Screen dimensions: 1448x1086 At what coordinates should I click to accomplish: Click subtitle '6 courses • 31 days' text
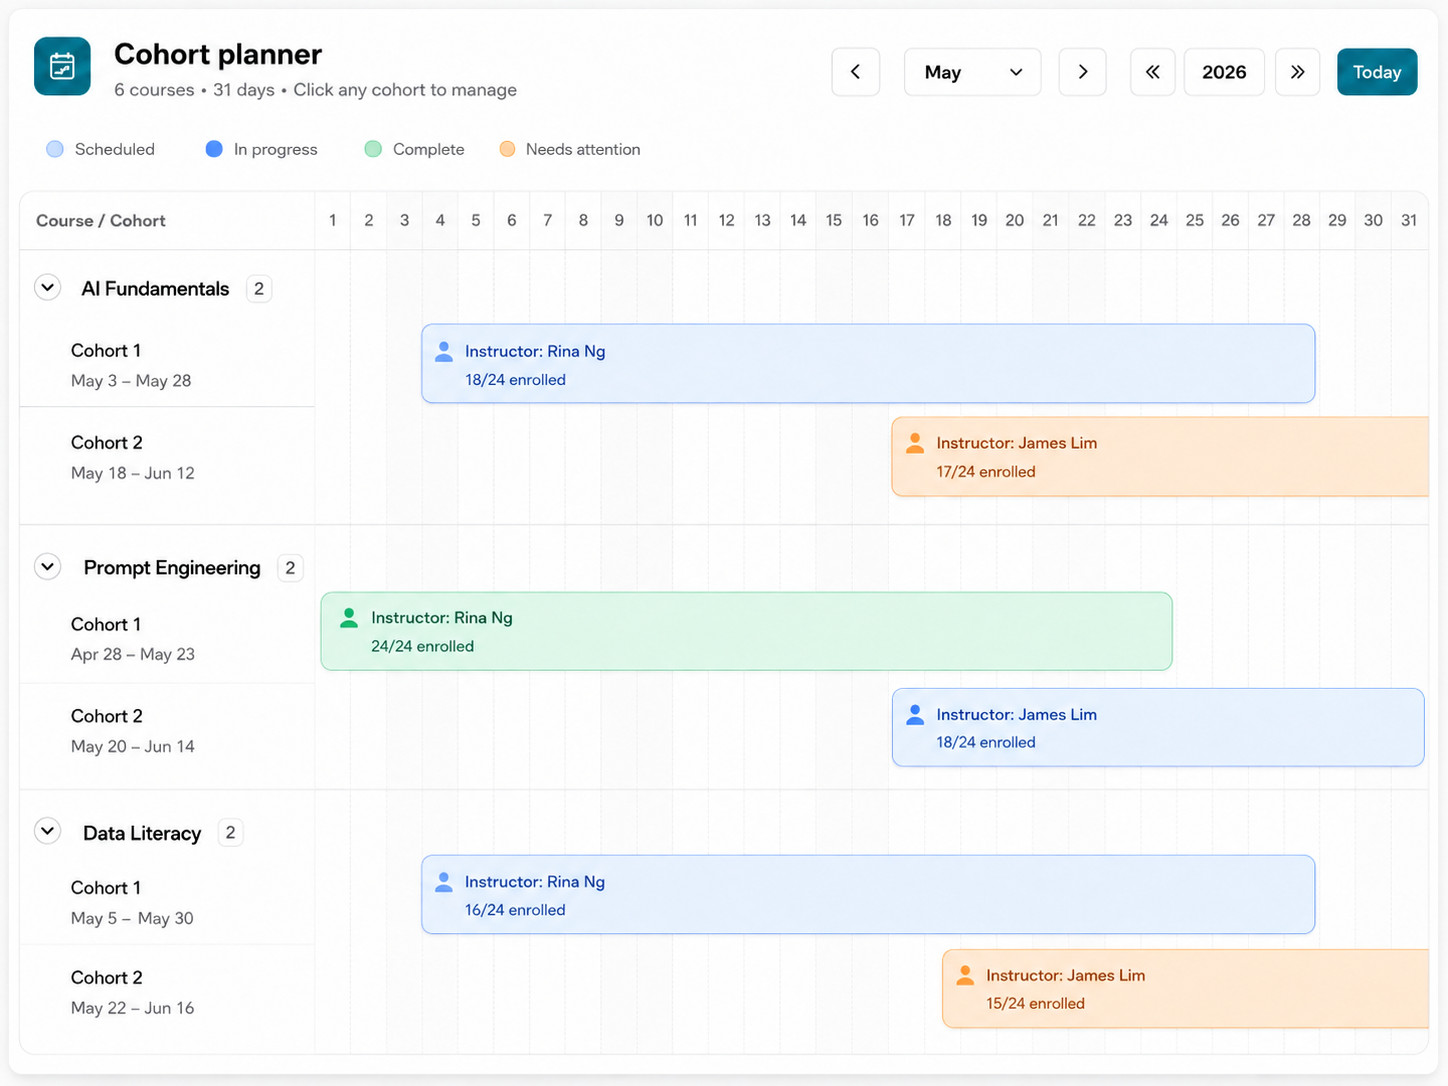click(x=194, y=90)
